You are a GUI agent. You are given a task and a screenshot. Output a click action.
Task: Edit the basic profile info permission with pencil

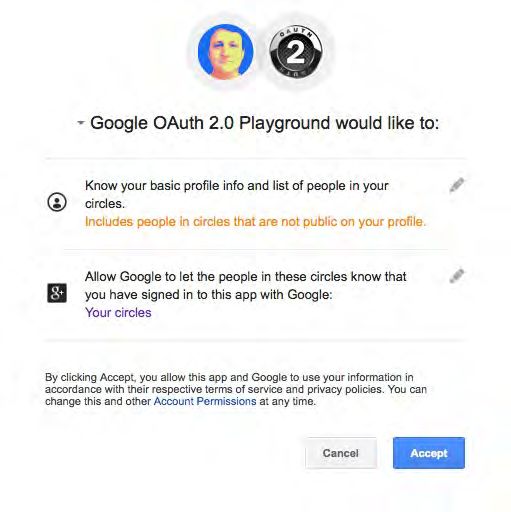click(x=457, y=185)
